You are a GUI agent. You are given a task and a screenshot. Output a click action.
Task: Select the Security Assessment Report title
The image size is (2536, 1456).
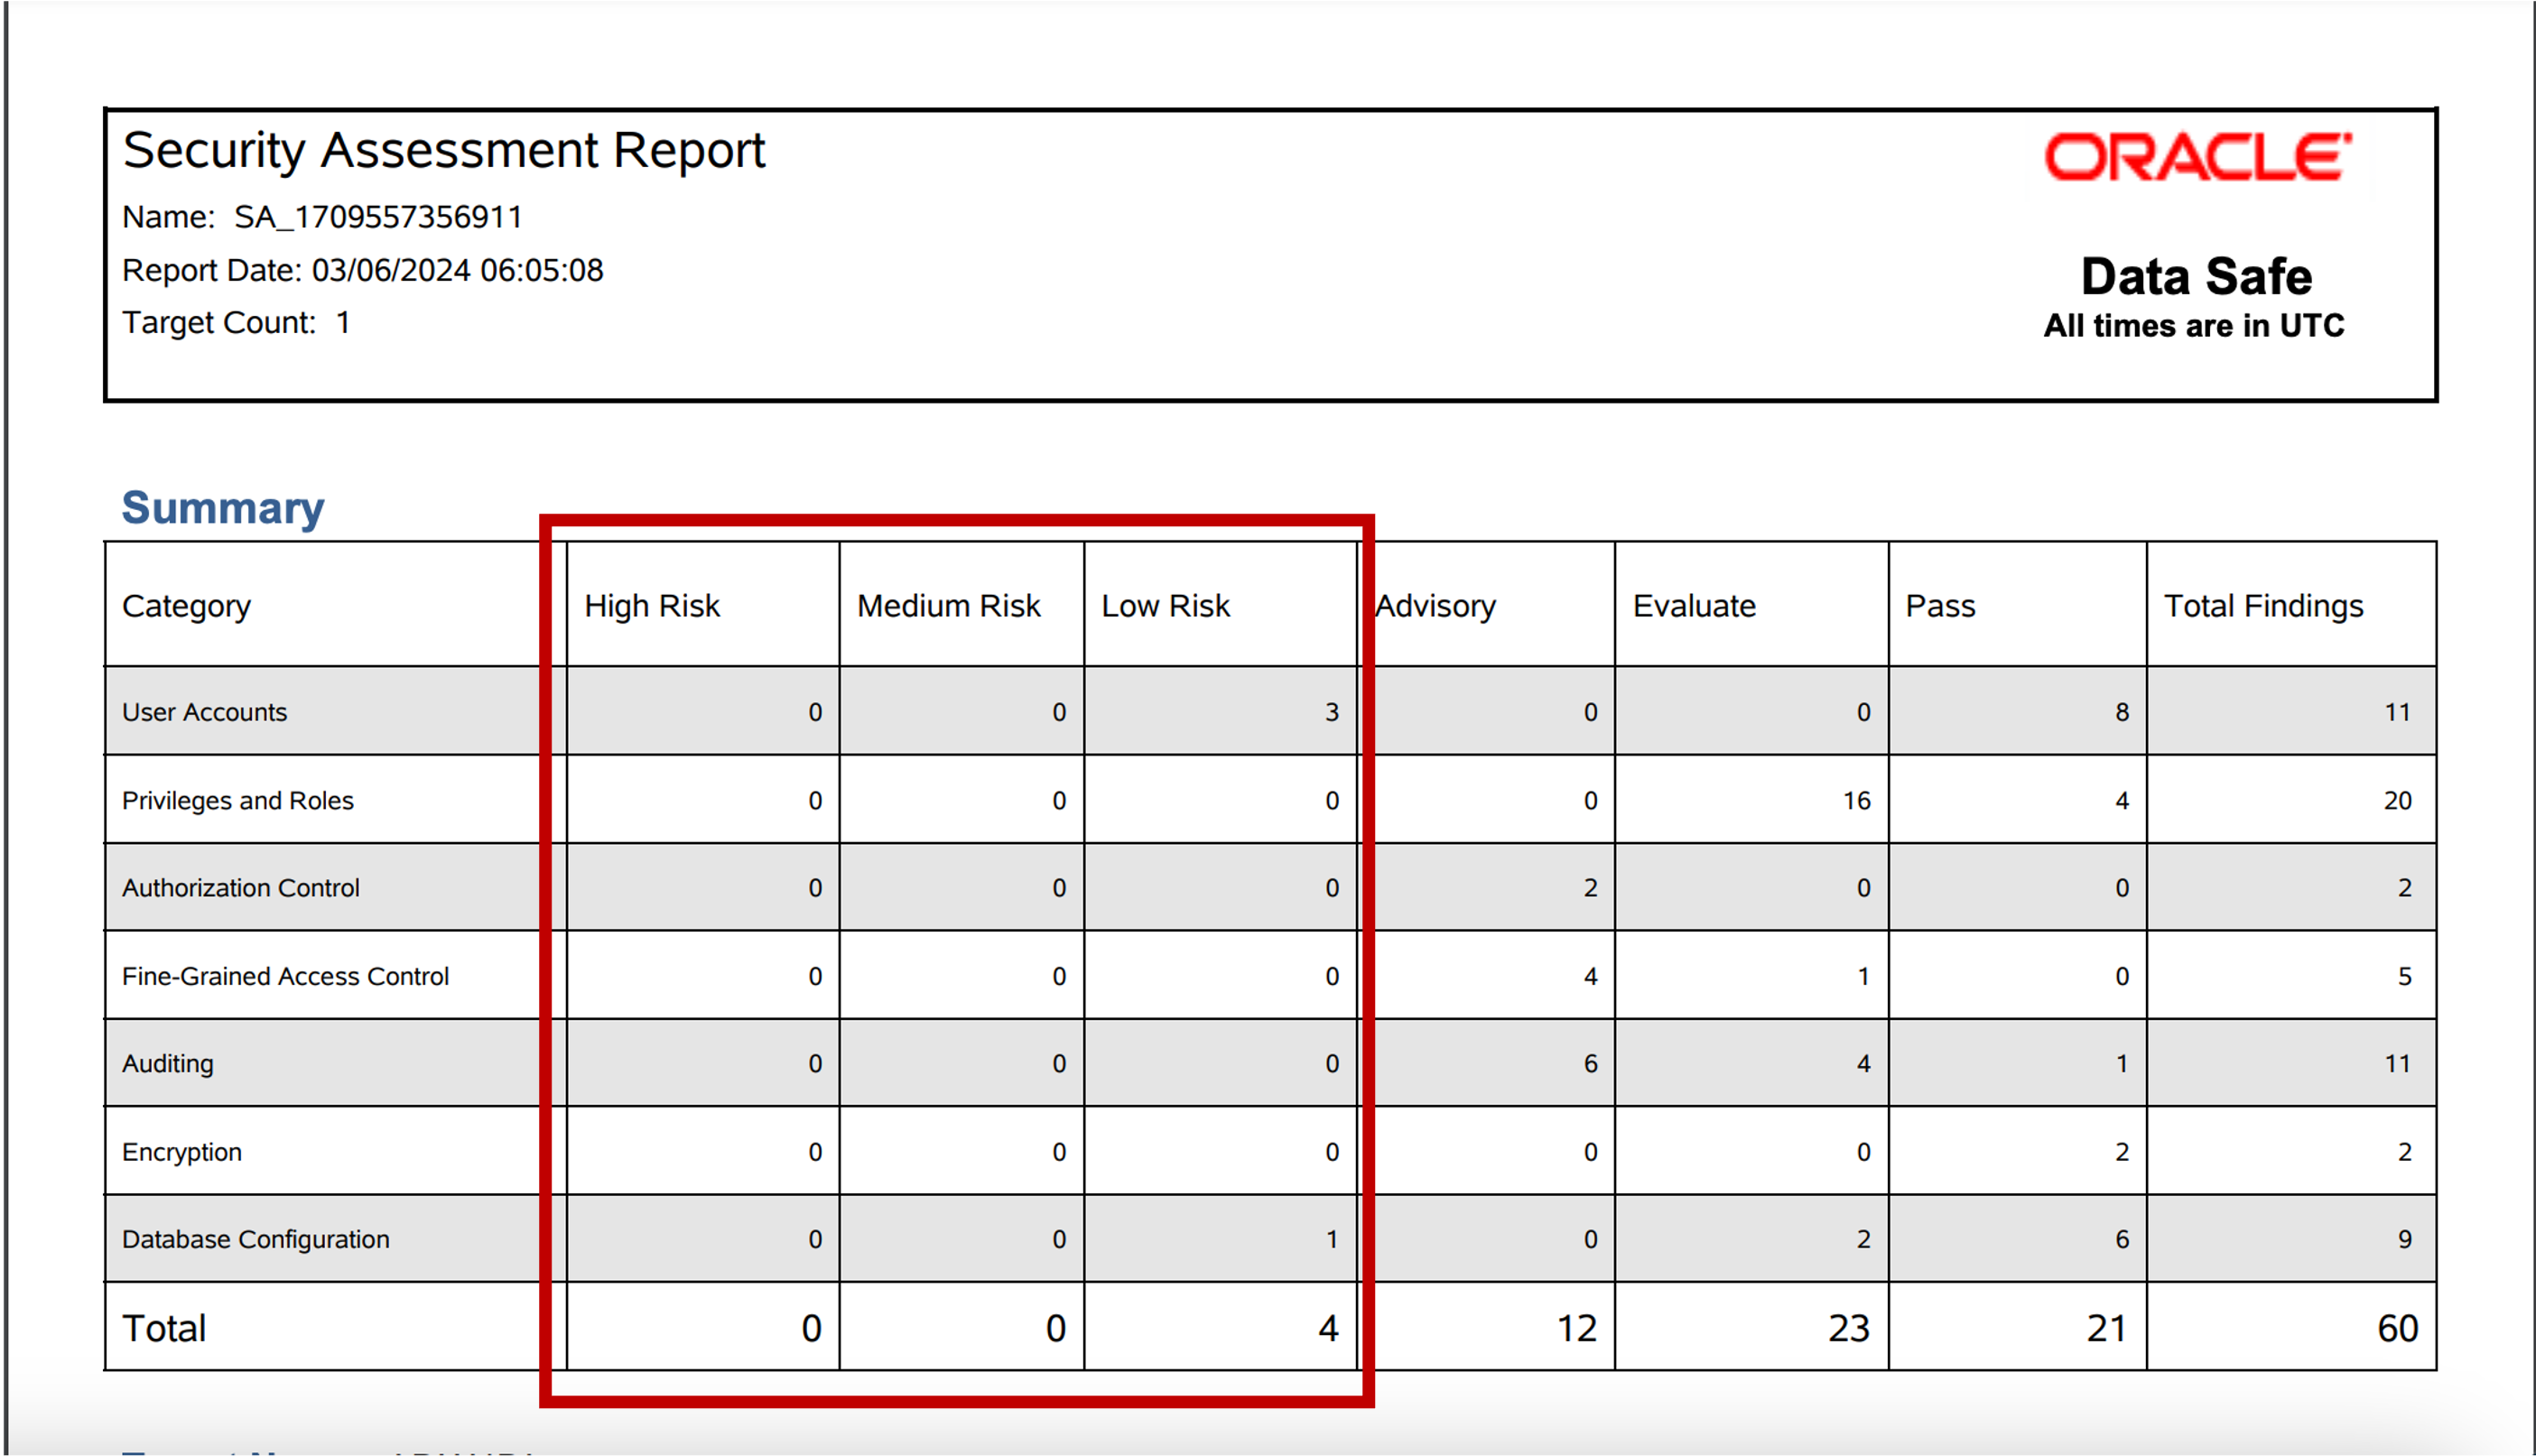(443, 152)
